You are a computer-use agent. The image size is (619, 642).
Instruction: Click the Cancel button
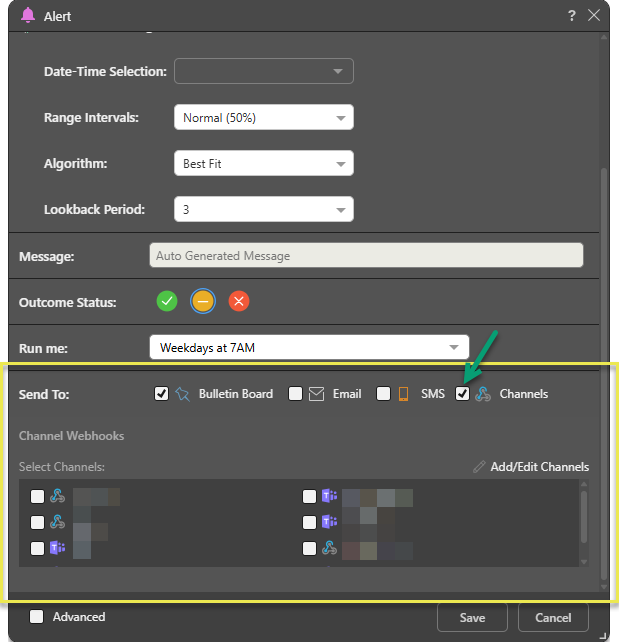(x=553, y=618)
